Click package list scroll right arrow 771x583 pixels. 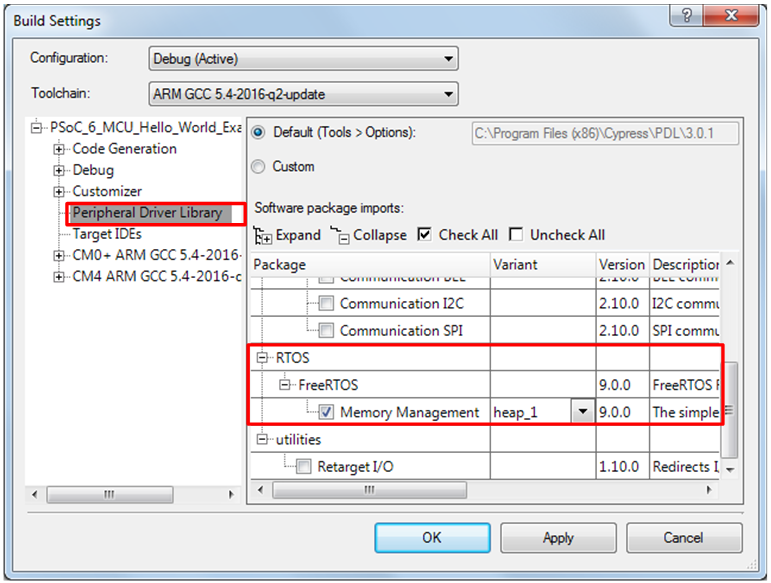coord(709,490)
